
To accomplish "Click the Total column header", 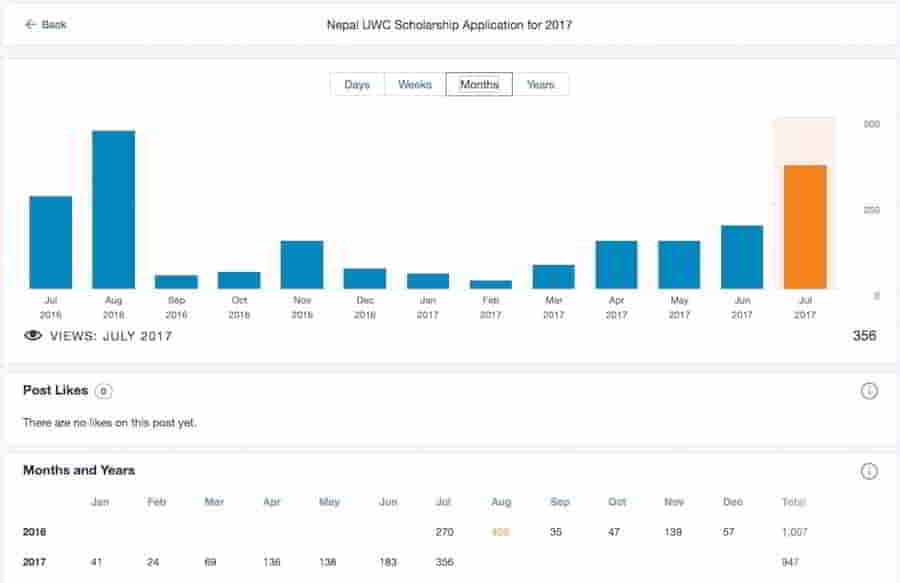I will coord(794,502).
